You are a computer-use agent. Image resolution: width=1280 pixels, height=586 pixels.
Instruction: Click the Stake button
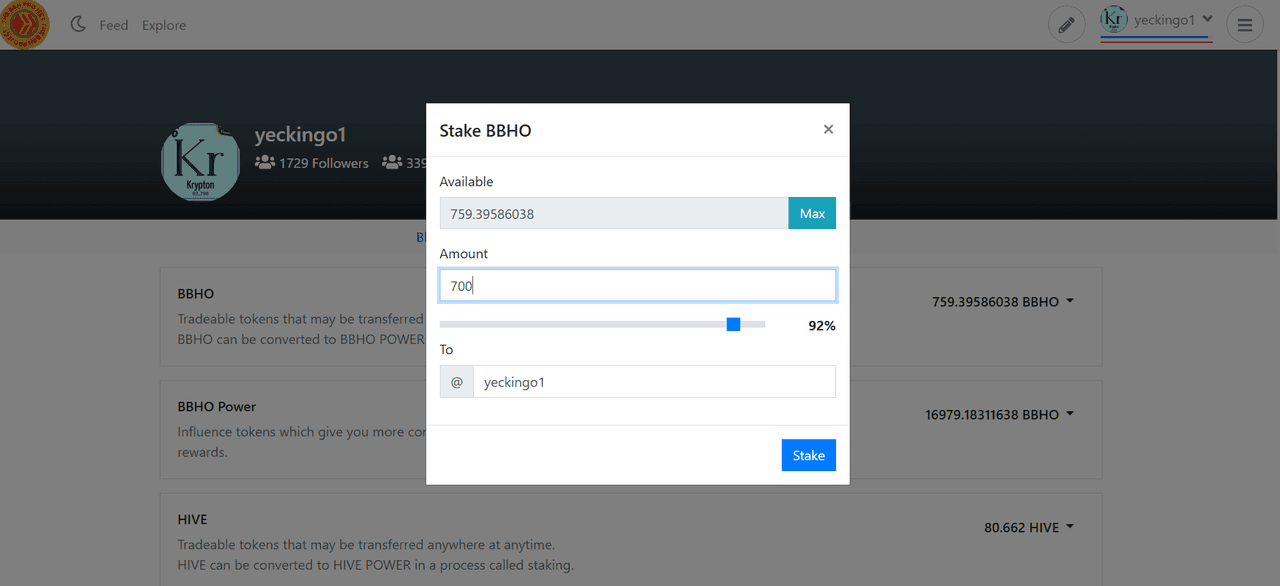pyautogui.click(x=808, y=455)
